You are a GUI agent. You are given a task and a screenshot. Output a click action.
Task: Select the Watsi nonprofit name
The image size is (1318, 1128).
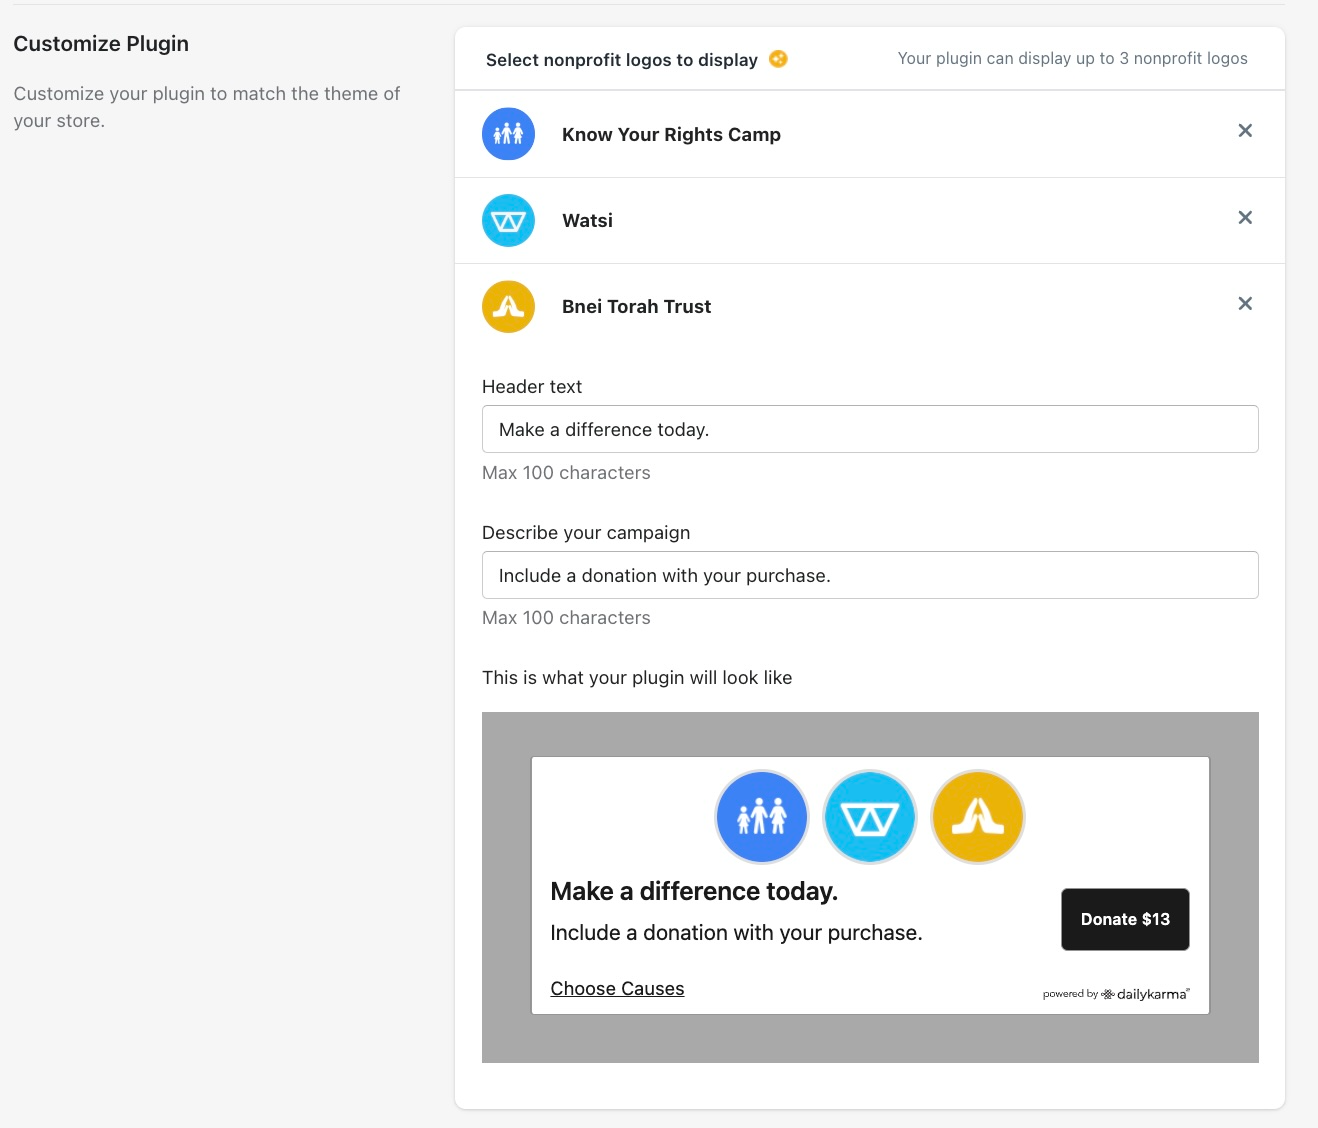point(587,221)
